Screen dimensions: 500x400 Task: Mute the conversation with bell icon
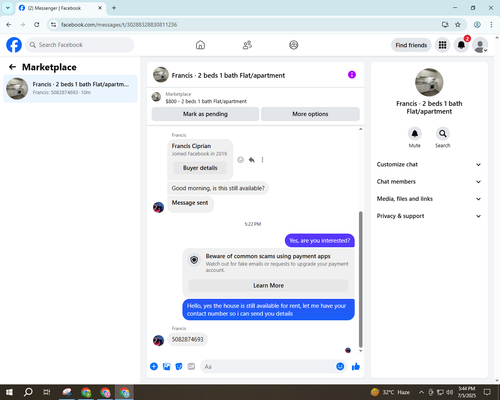click(x=415, y=134)
